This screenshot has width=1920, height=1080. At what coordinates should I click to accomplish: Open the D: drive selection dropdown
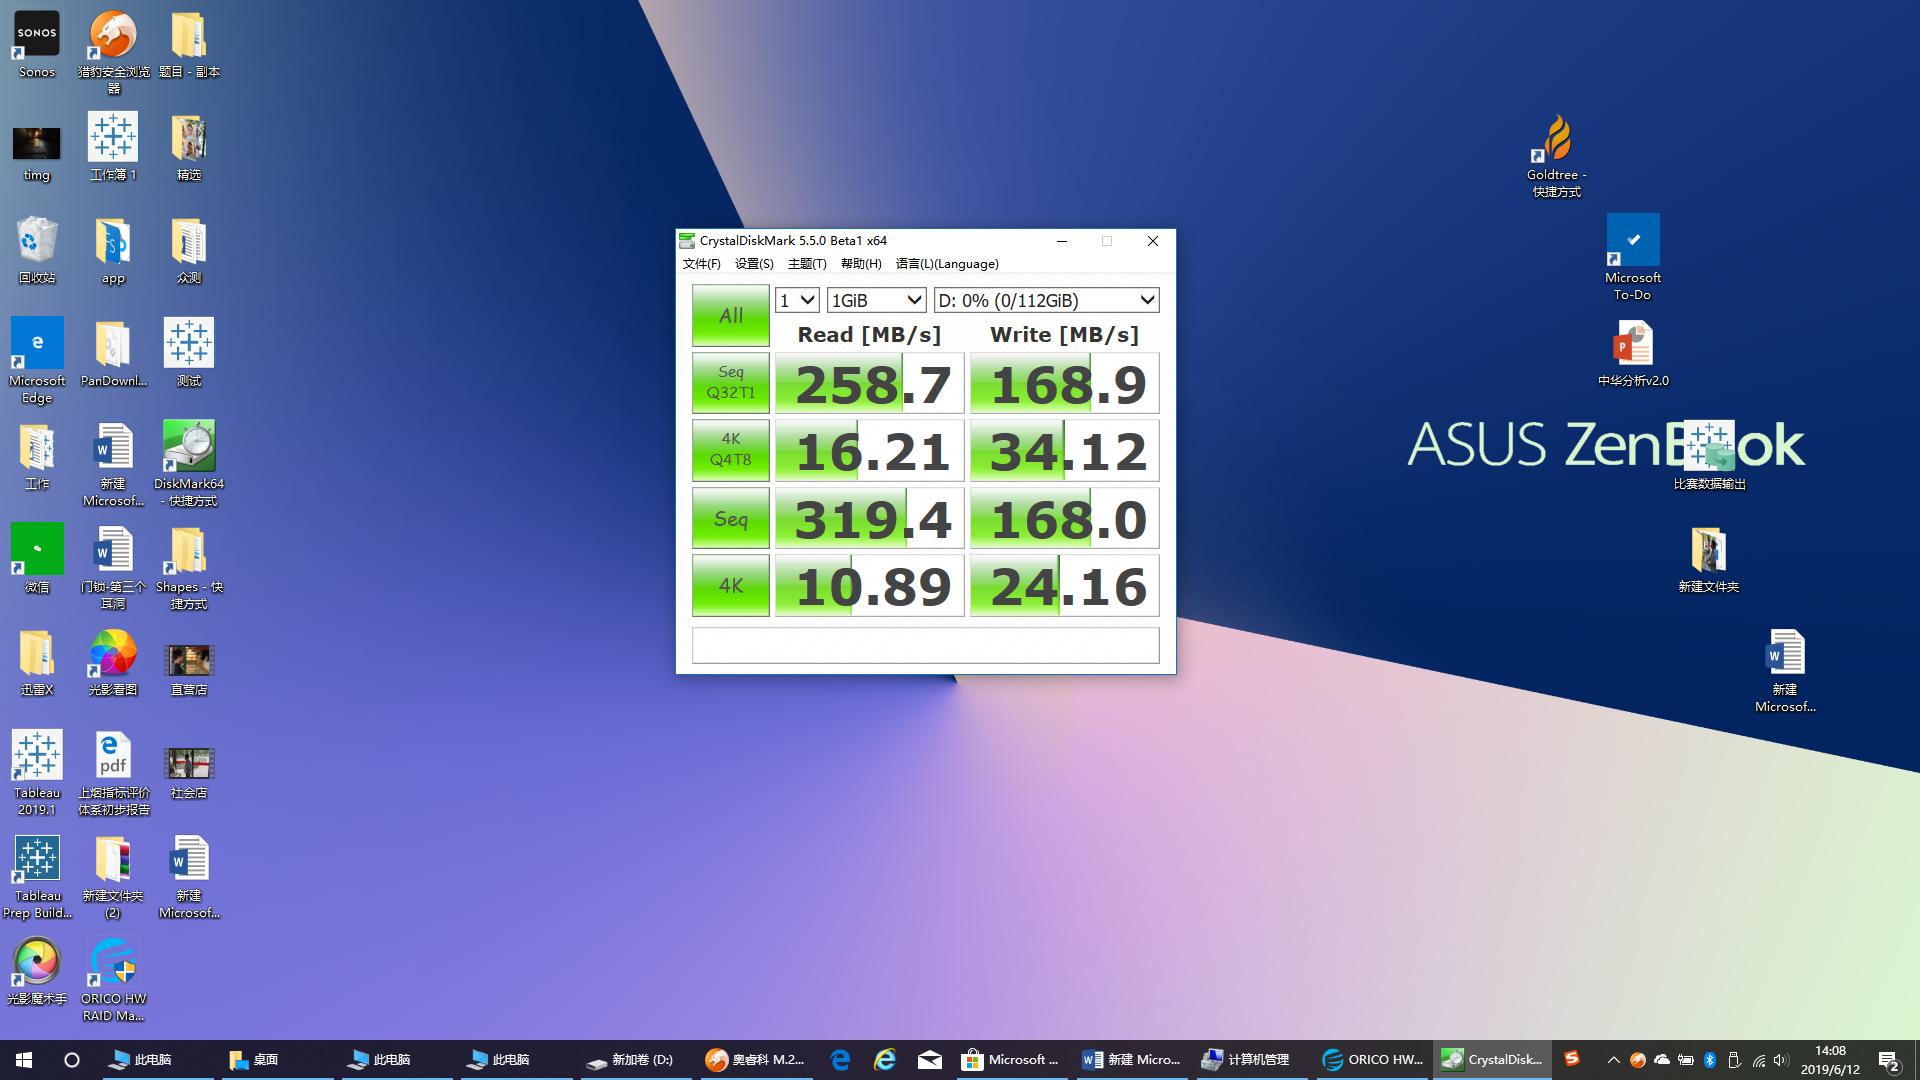click(x=1046, y=300)
